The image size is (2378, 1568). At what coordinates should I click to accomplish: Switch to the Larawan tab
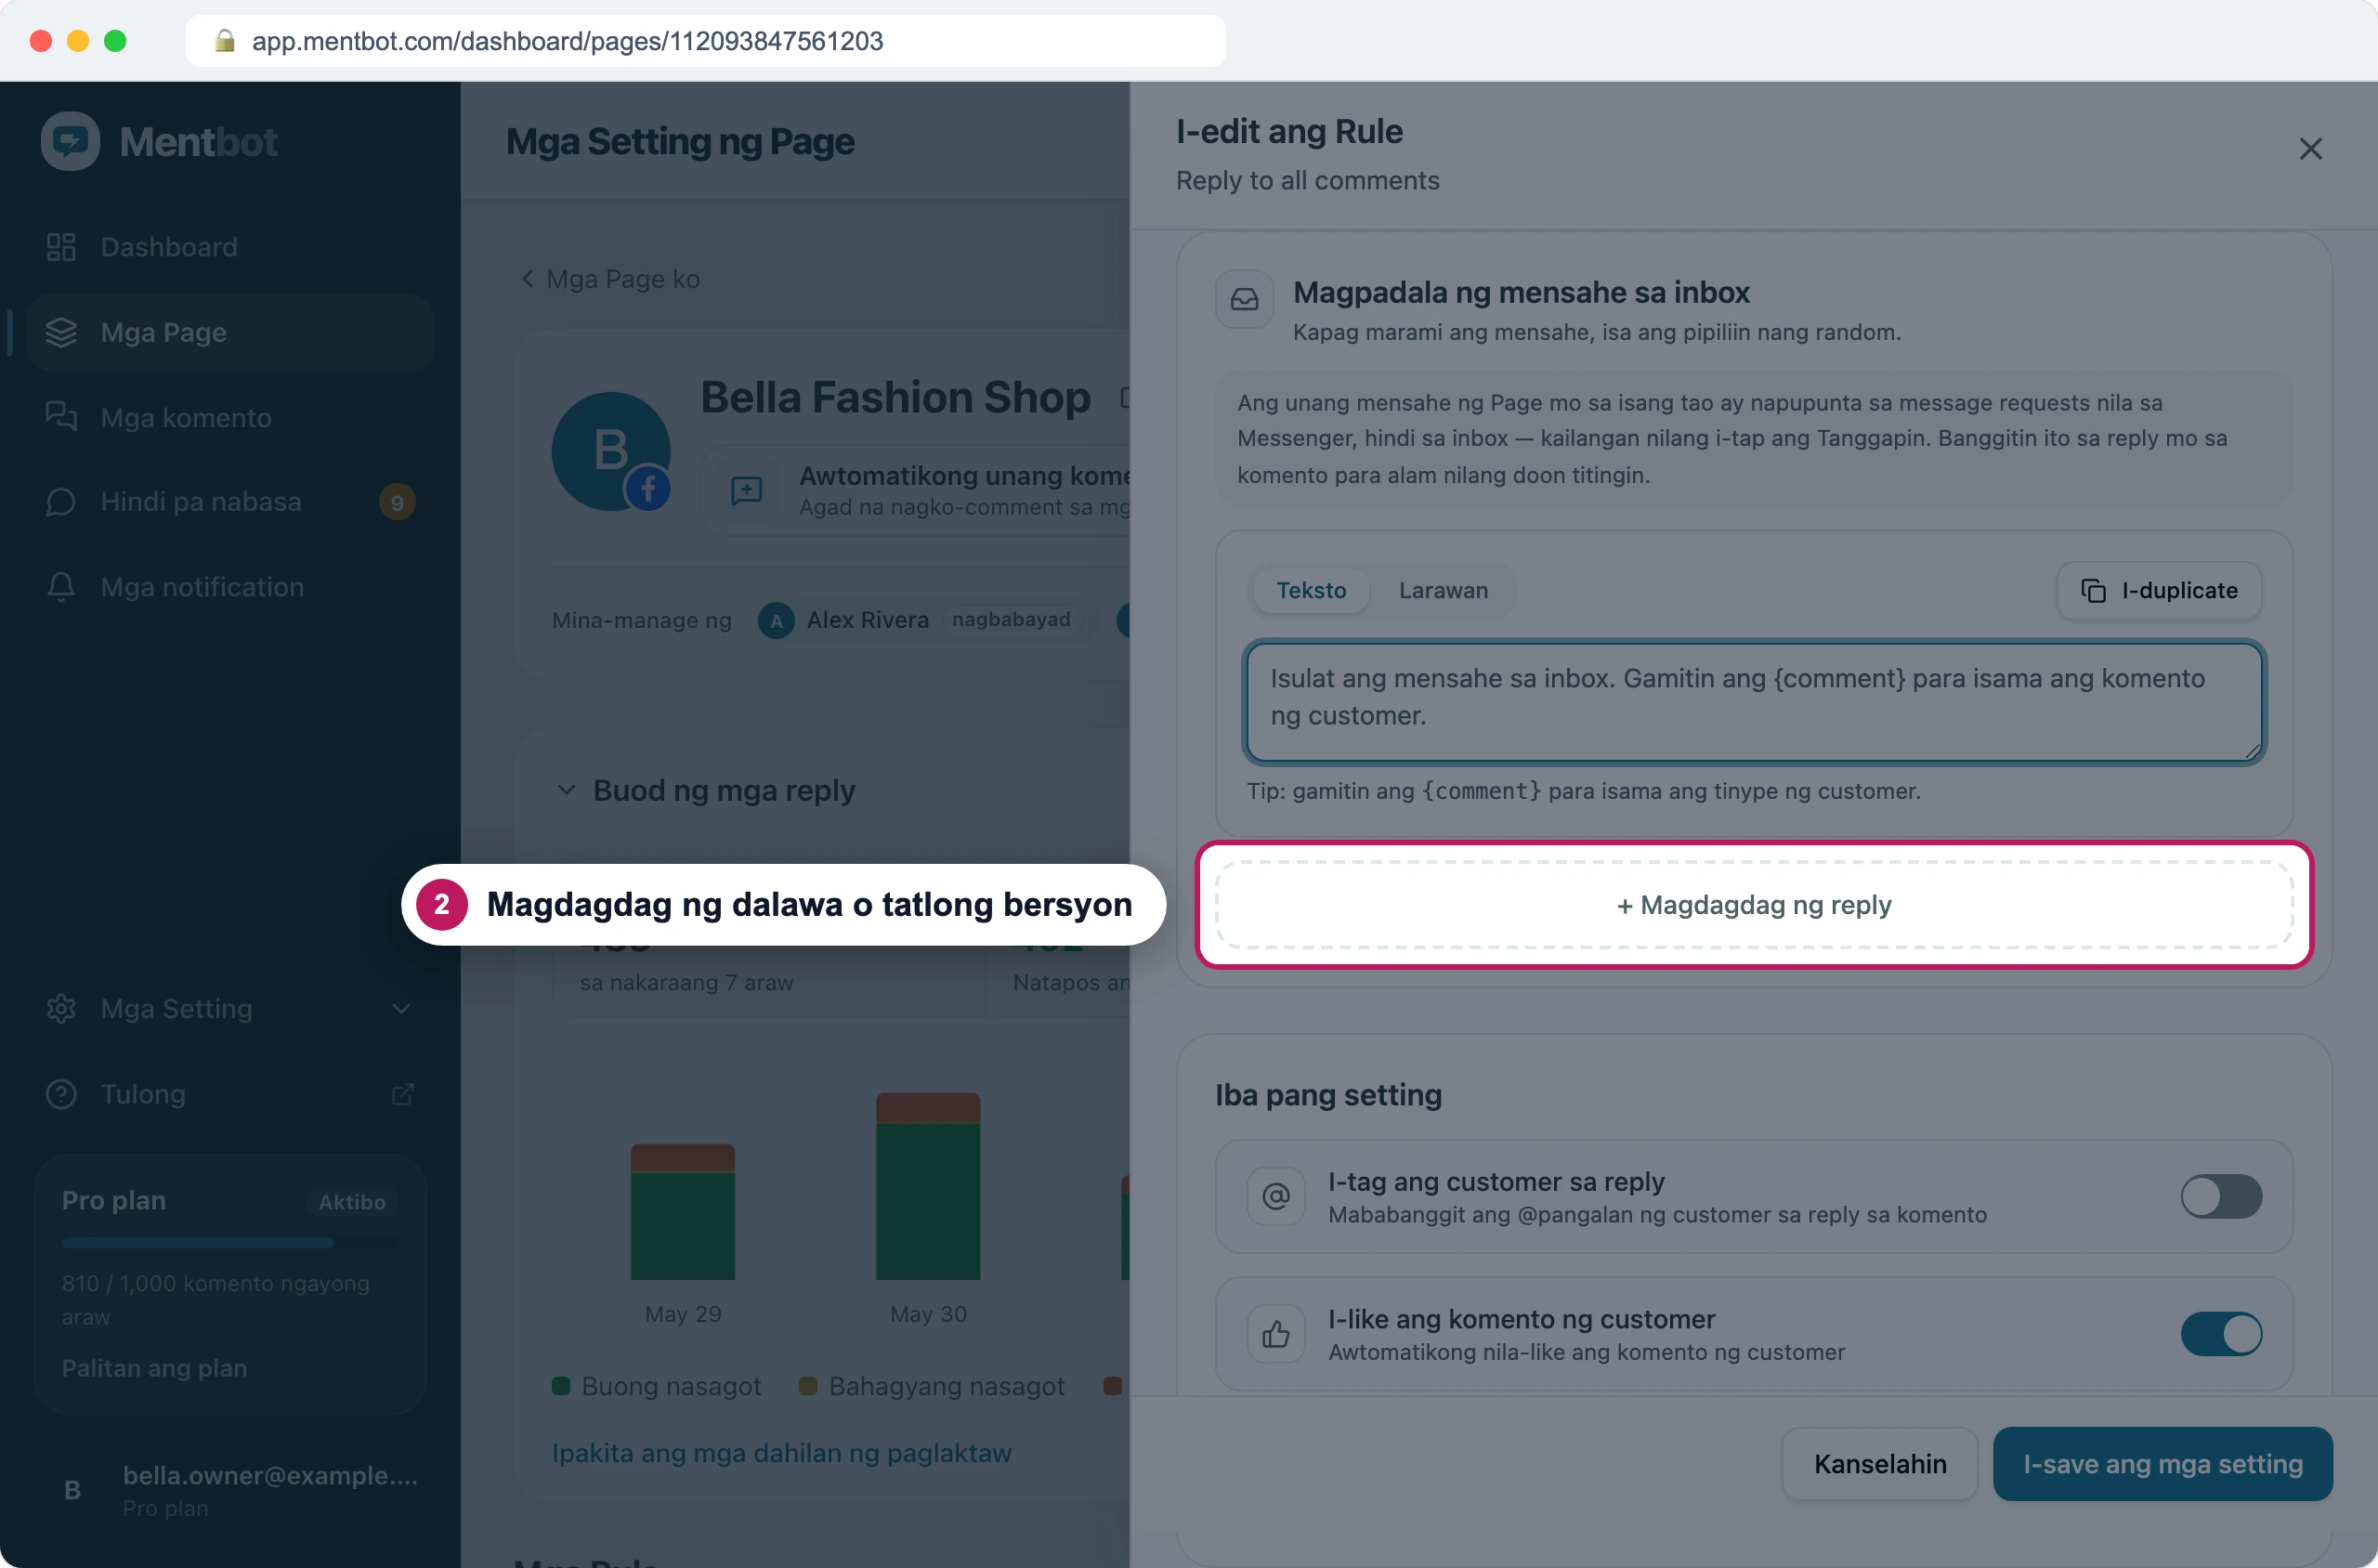click(x=1443, y=590)
